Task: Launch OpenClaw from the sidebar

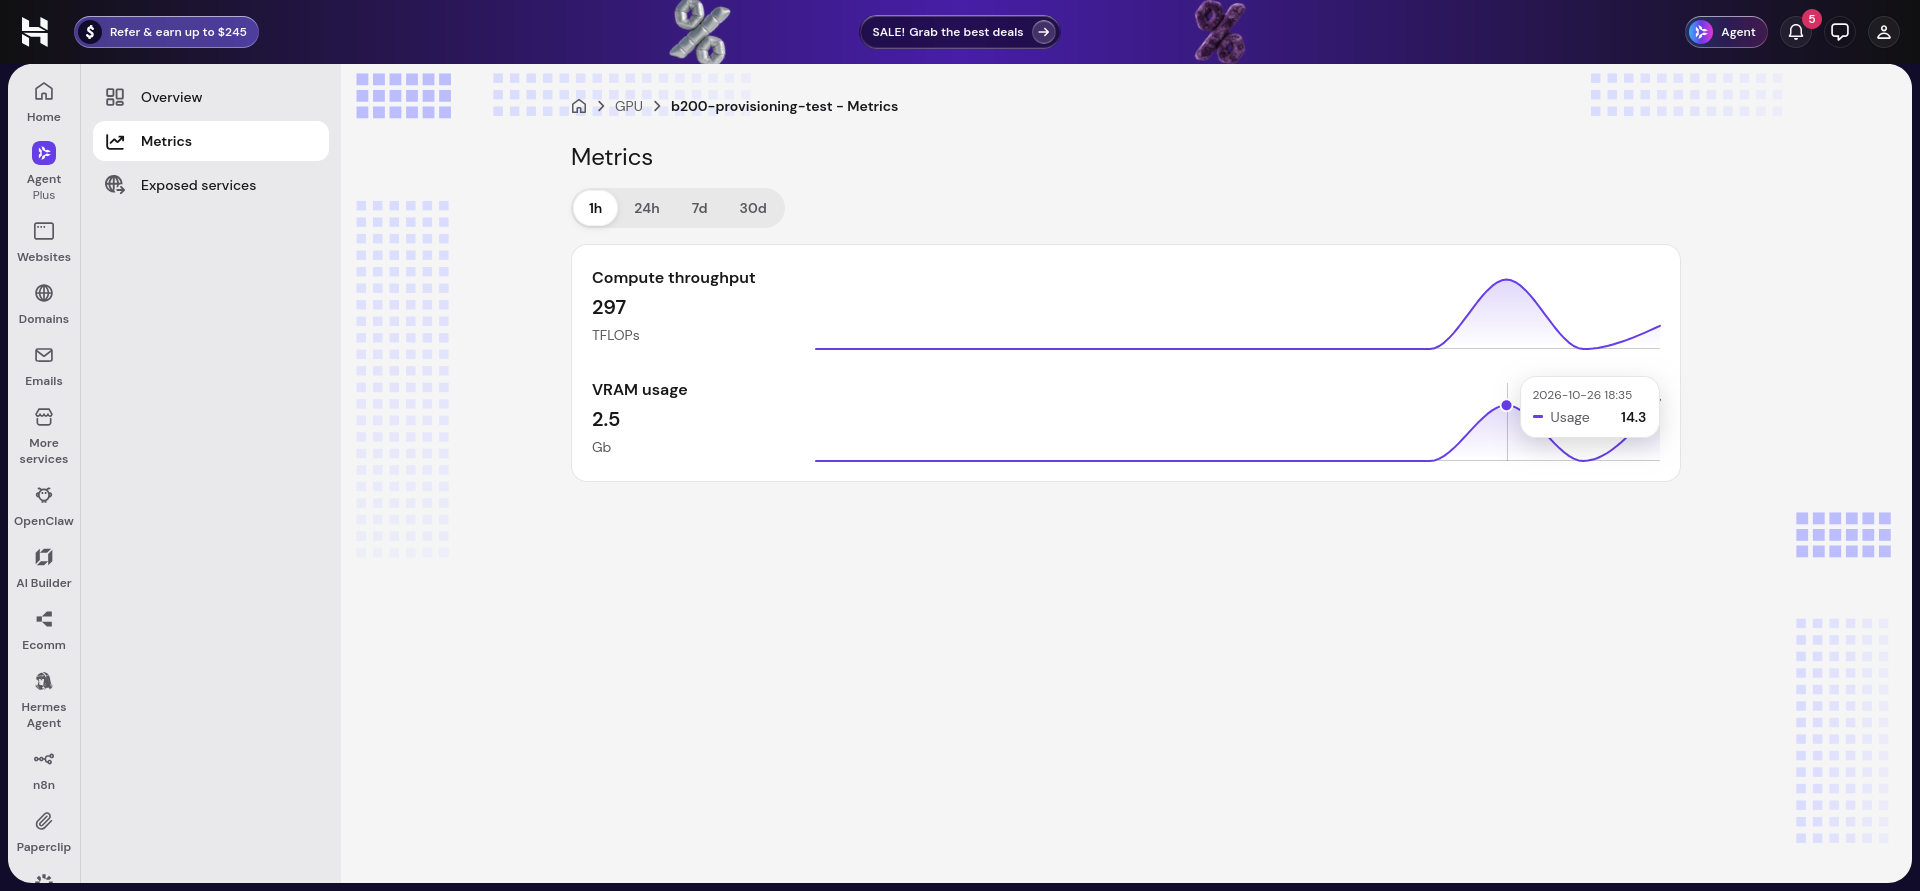Action: (44, 506)
